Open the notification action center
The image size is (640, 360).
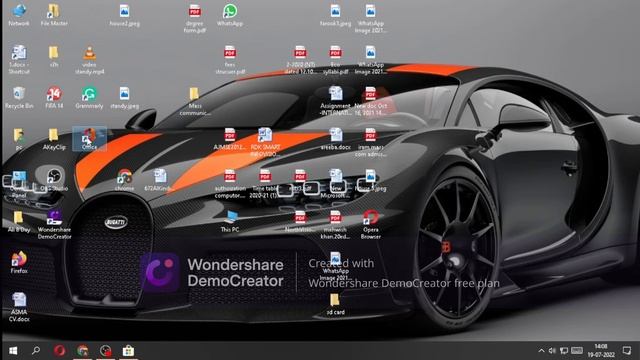click(x=627, y=351)
